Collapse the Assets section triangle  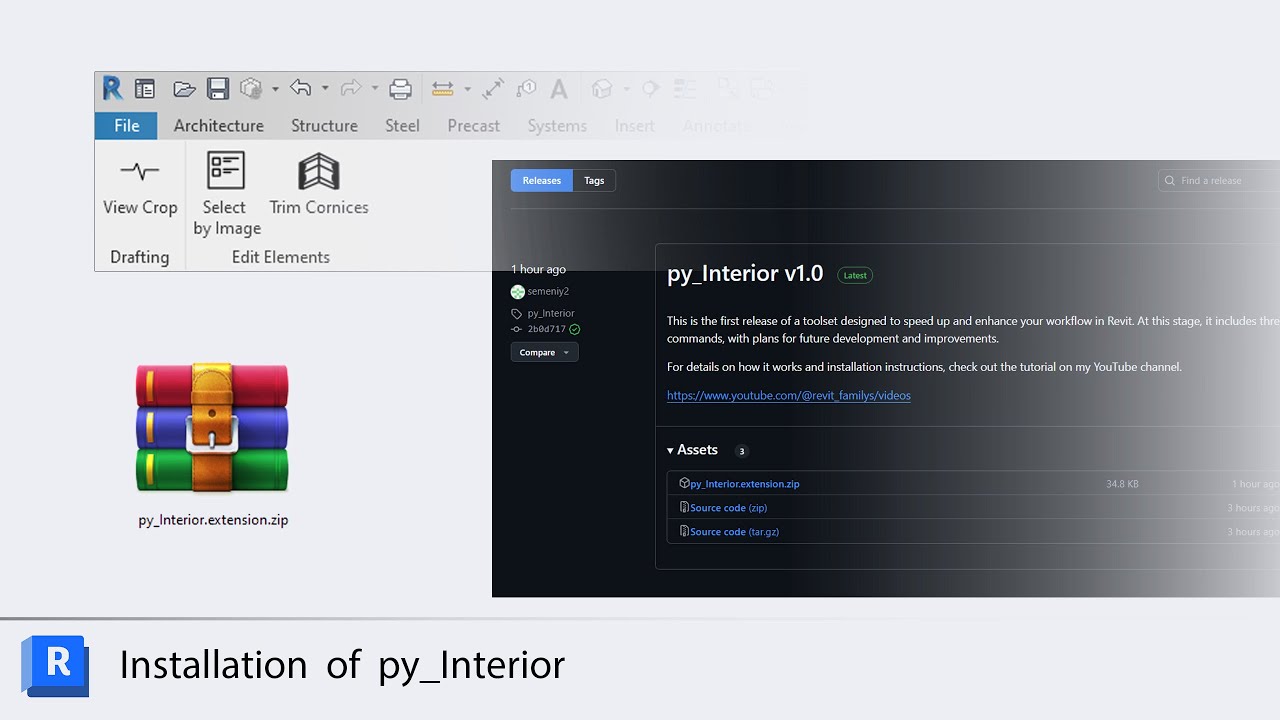(x=670, y=451)
